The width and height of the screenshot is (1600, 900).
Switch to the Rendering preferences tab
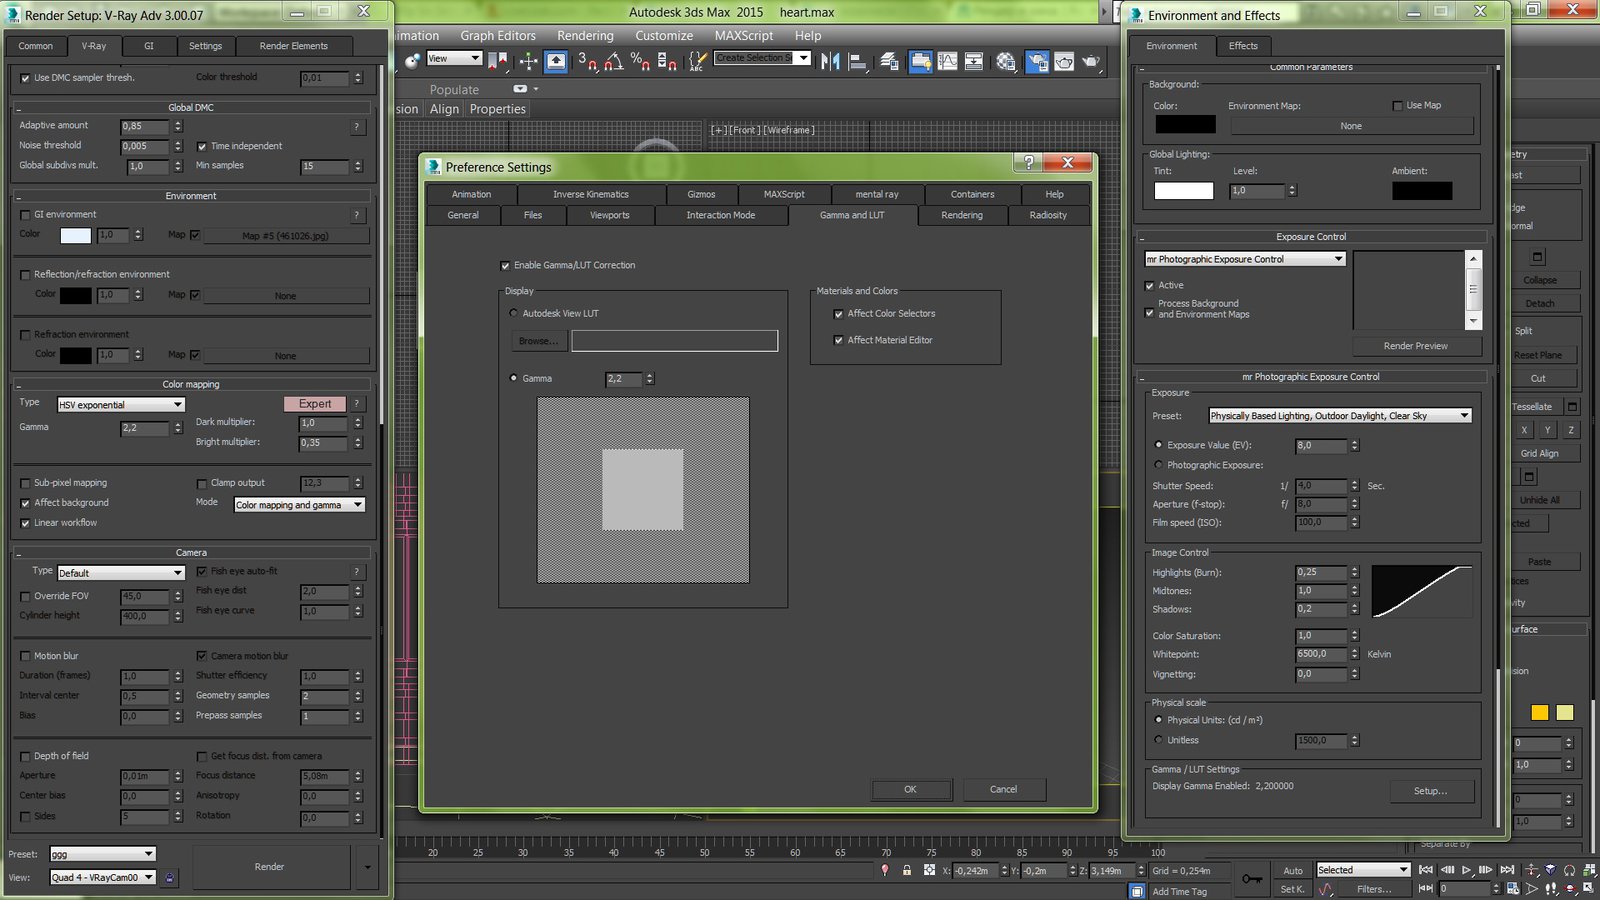tap(961, 215)
